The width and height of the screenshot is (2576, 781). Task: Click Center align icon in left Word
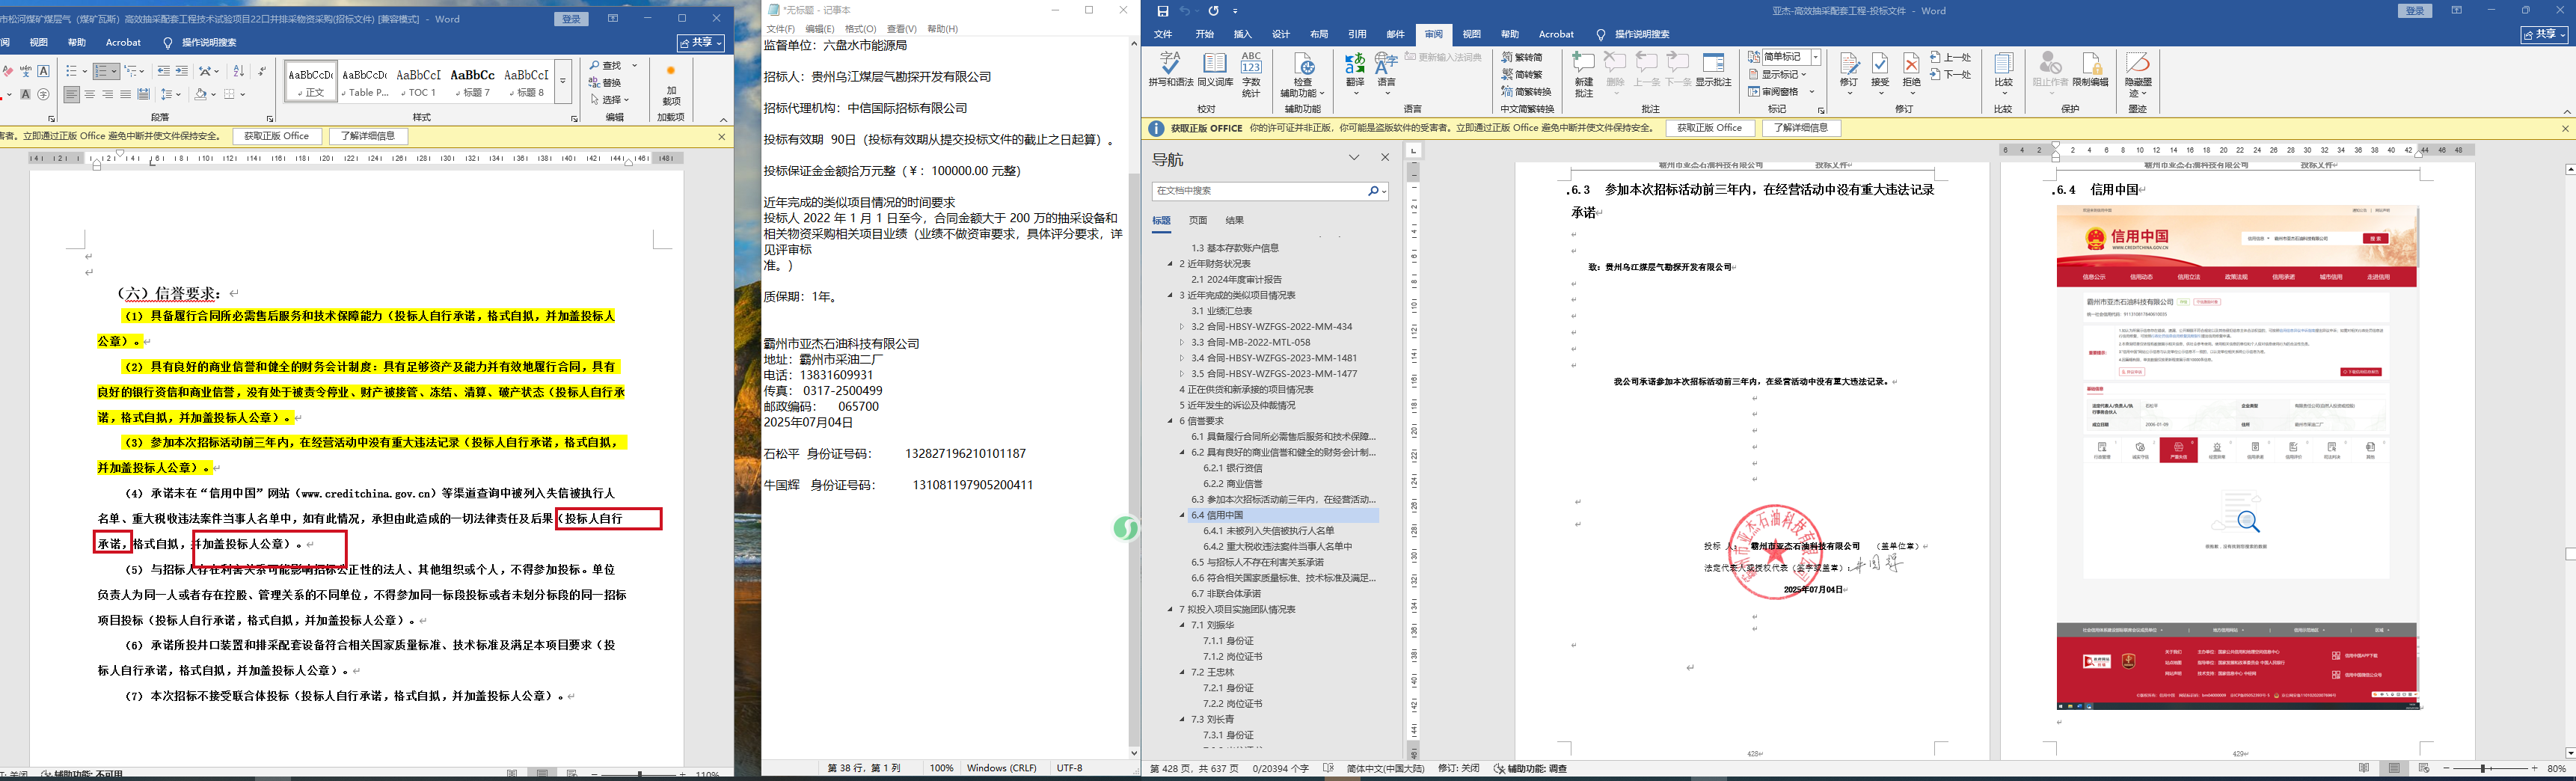[x=90, y=94]
